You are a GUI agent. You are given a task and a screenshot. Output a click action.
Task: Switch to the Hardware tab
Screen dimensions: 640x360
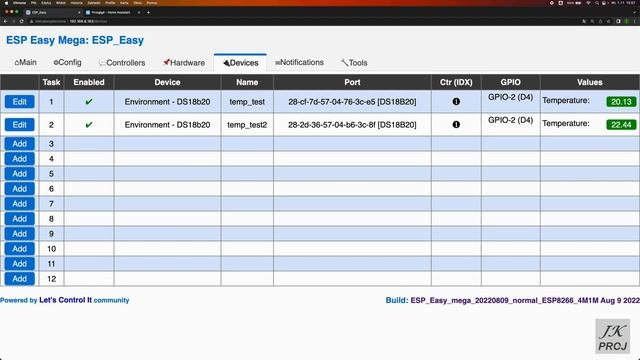point(184,63)
